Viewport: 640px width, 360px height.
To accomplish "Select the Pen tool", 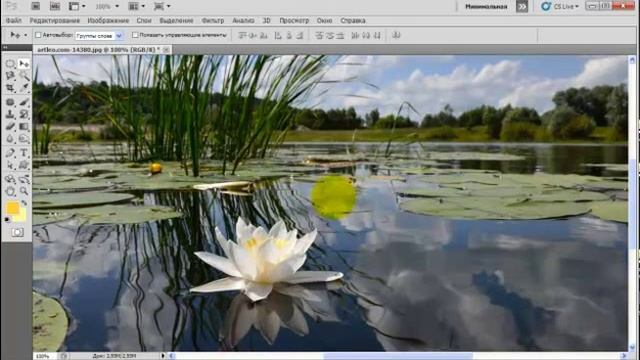I will (x=10, y=153).
